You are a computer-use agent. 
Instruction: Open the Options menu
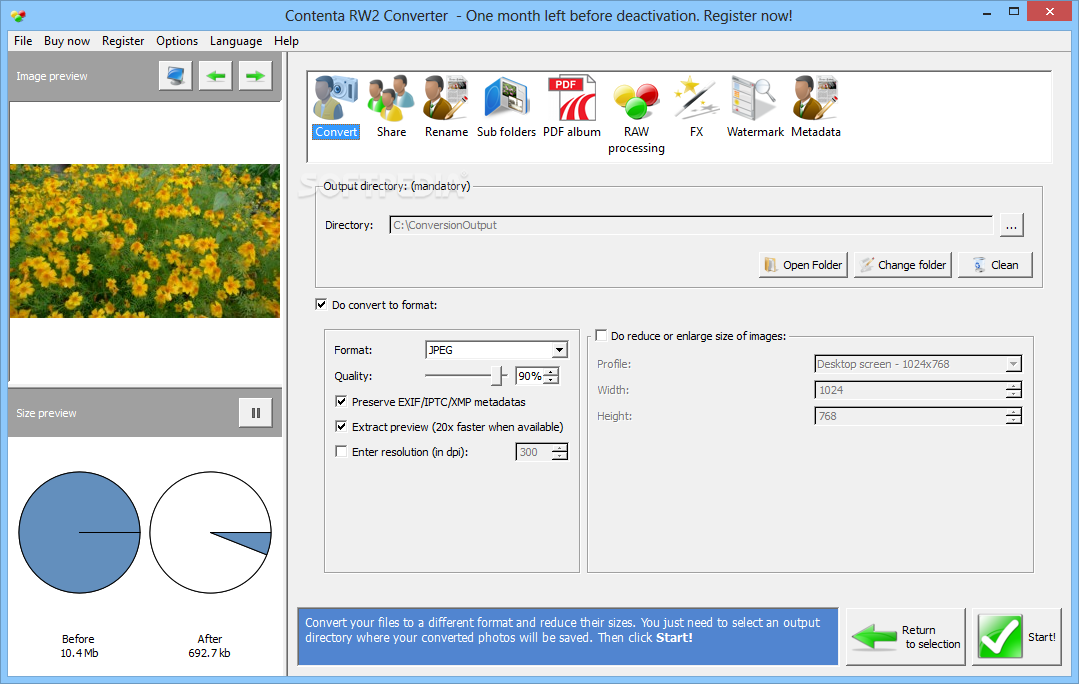pos(177,41)
